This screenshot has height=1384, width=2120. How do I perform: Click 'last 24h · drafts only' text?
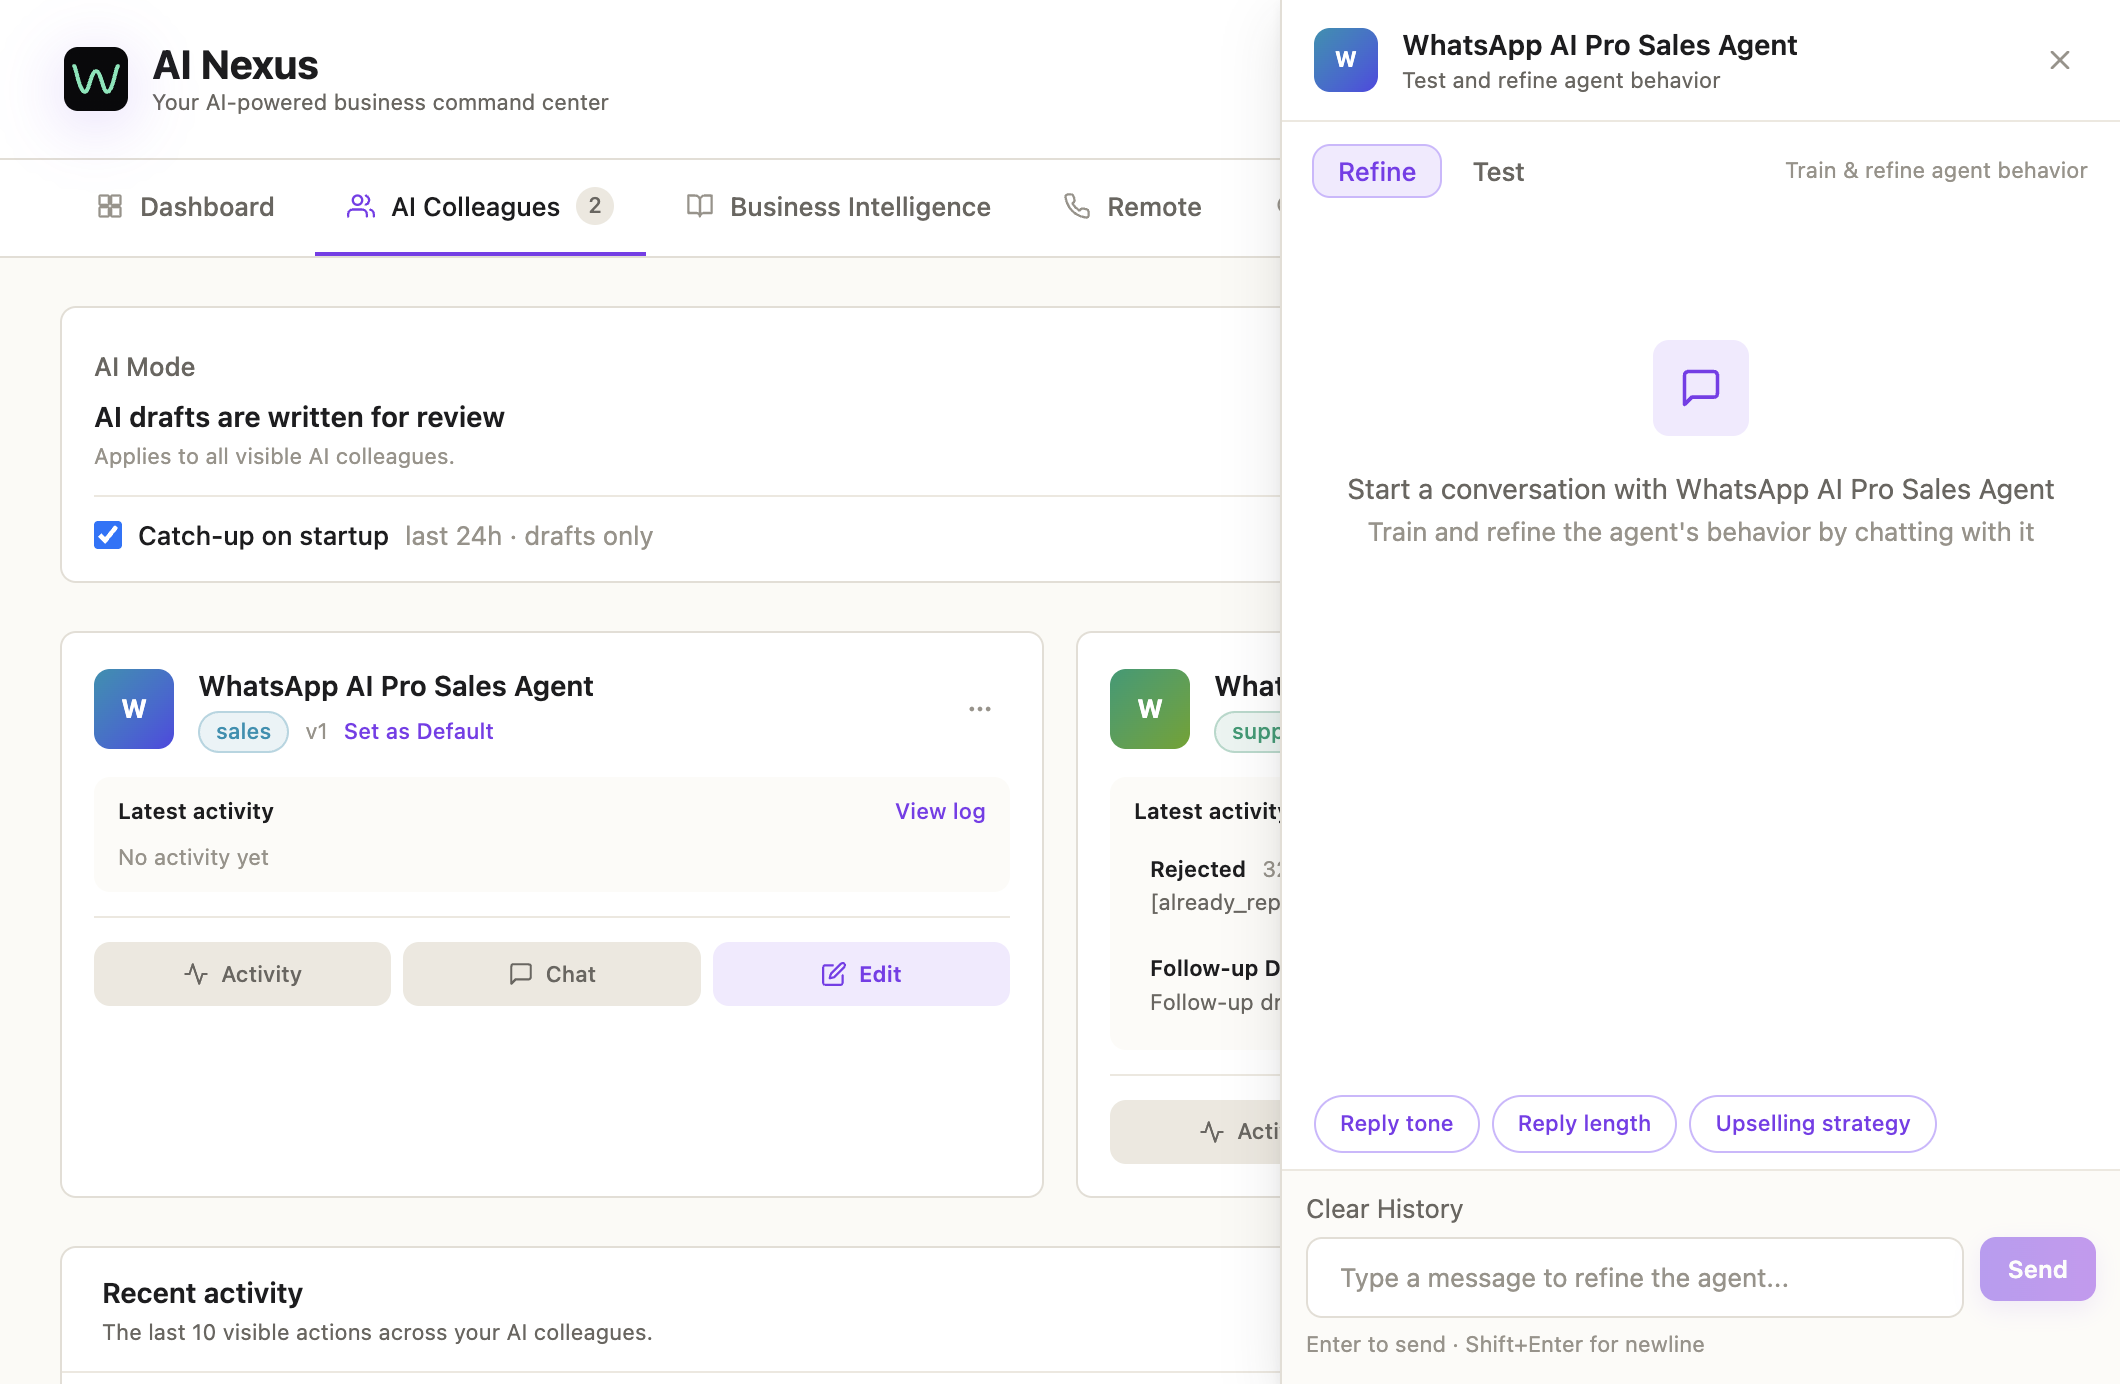coord(529,536)
